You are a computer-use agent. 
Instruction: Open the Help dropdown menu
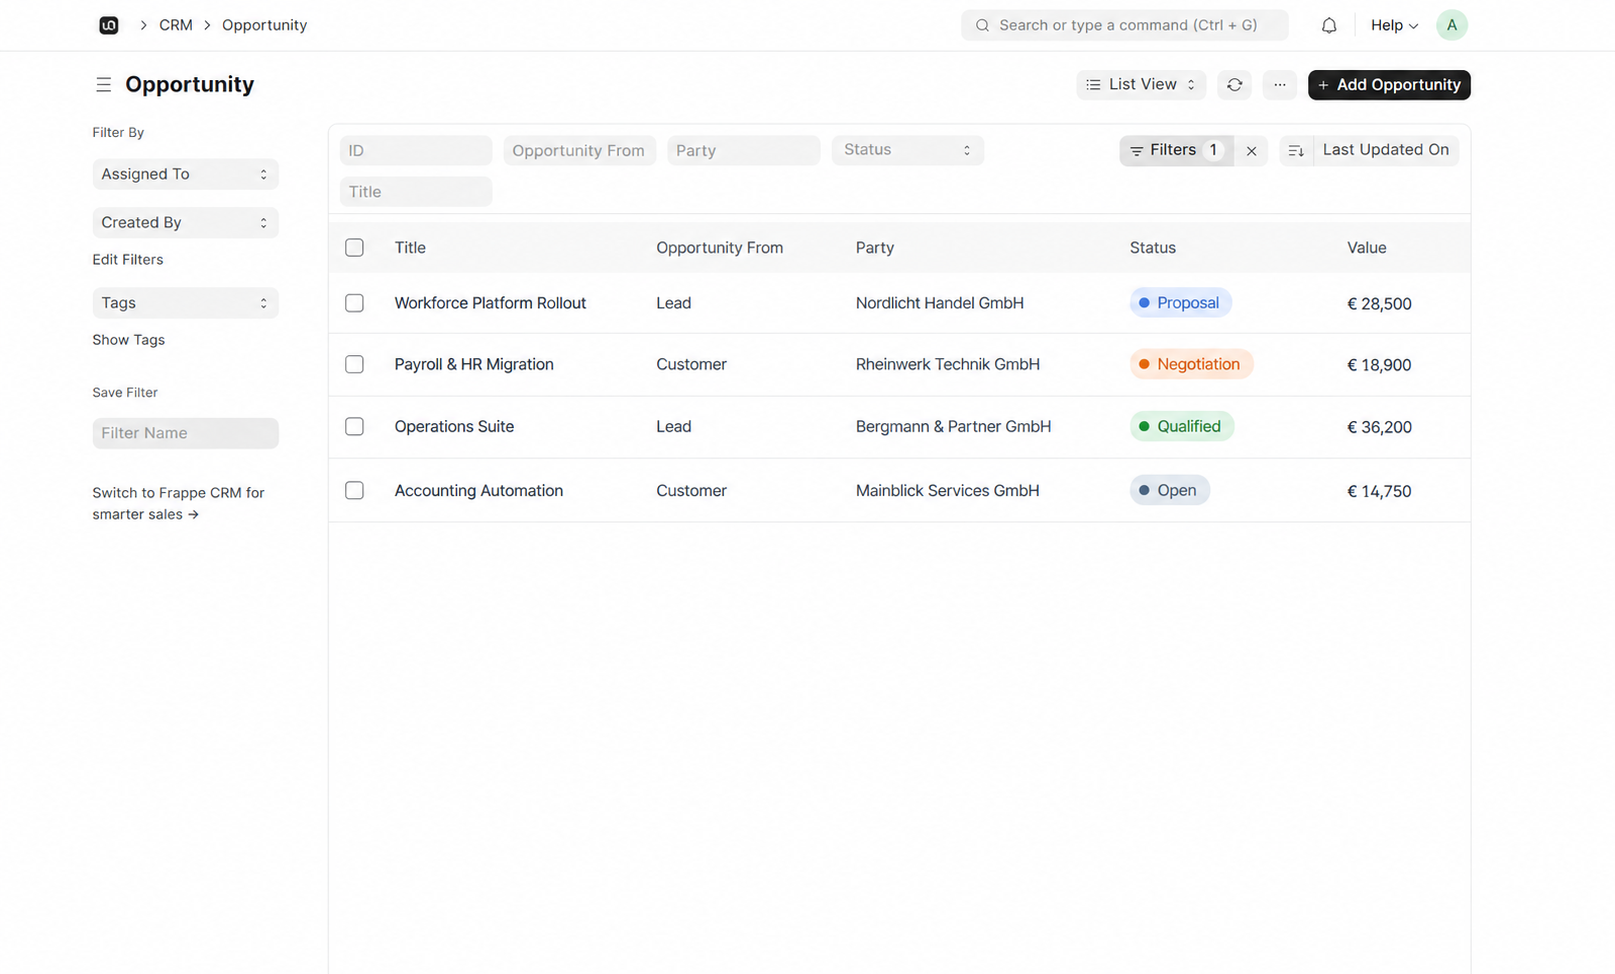pos(1394,26)
